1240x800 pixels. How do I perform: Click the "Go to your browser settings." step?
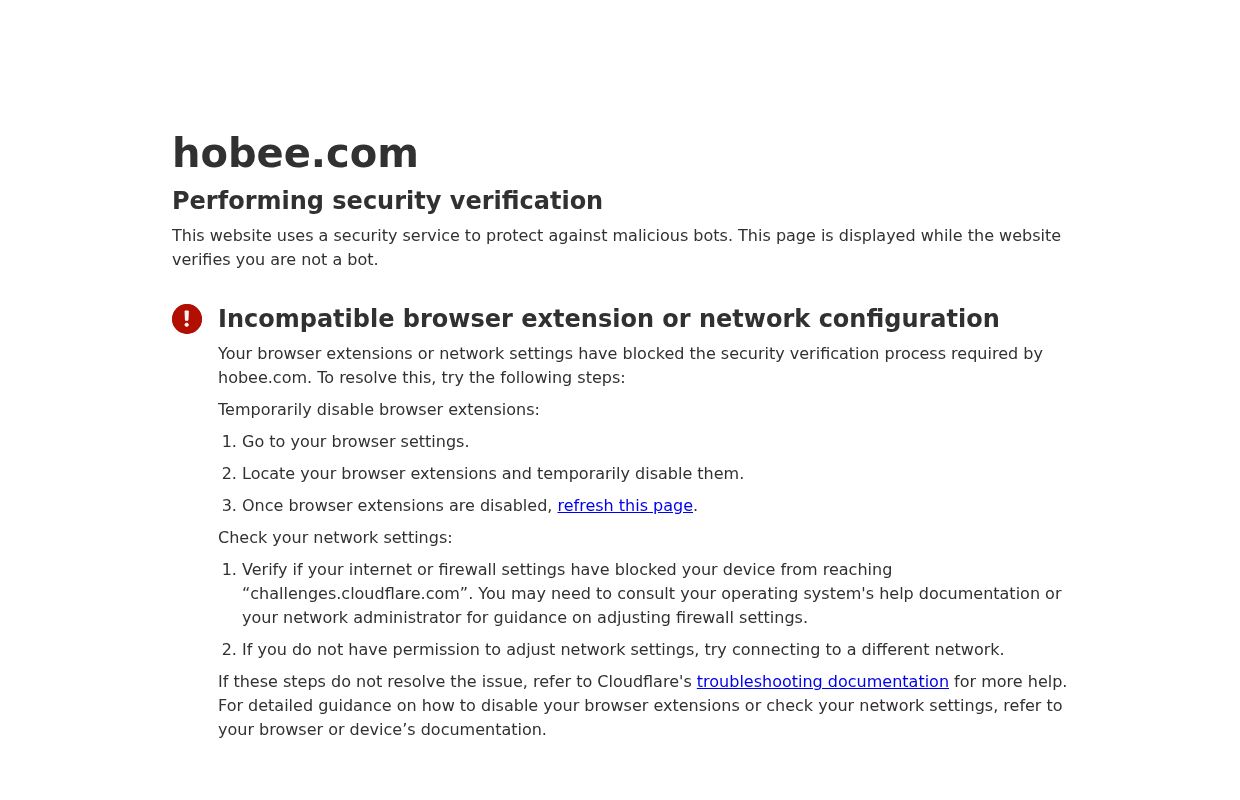point(355,442)
